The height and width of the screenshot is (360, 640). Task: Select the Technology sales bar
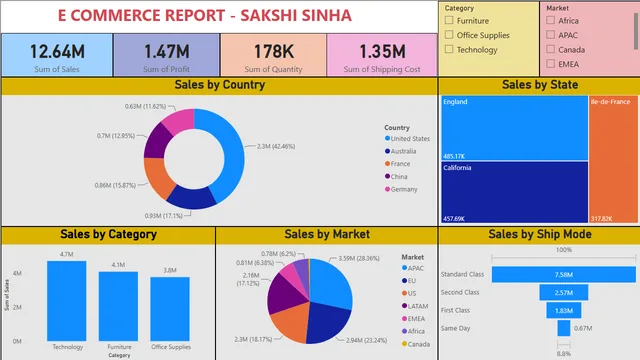coord(67,301)
